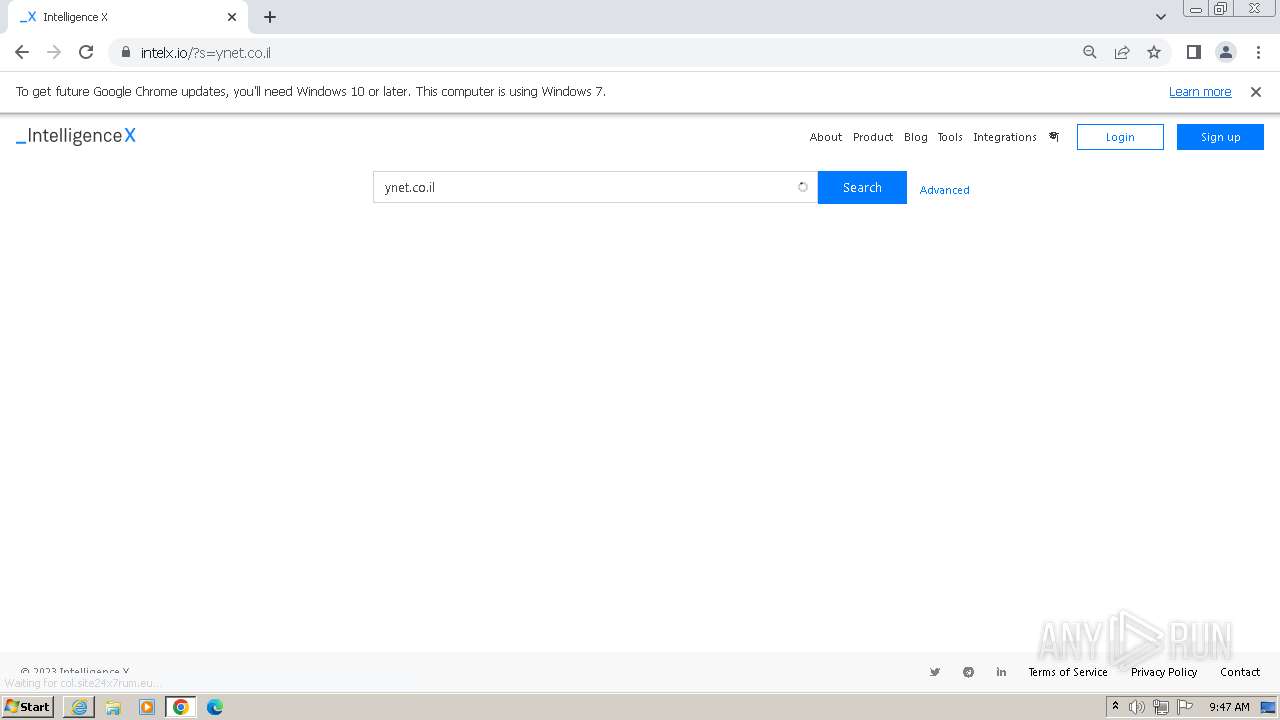1280x720 pixels.
Task: Click the blue Search button
Action: tap(862, 187)
